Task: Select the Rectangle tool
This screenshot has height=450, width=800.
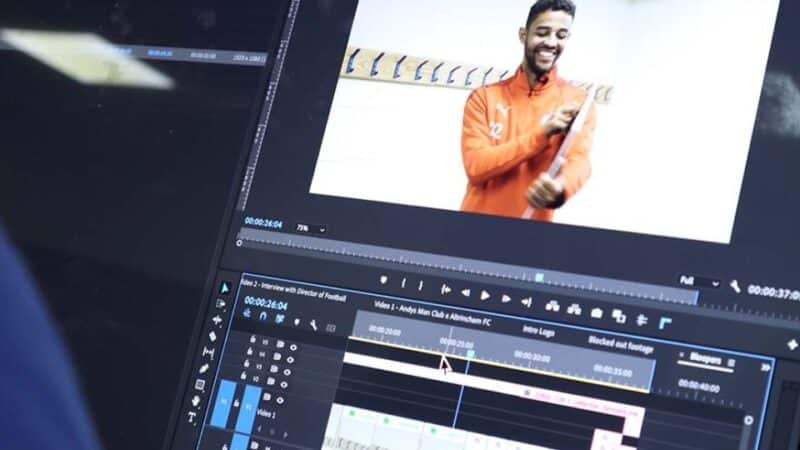Action: click(x=200, y=385)
